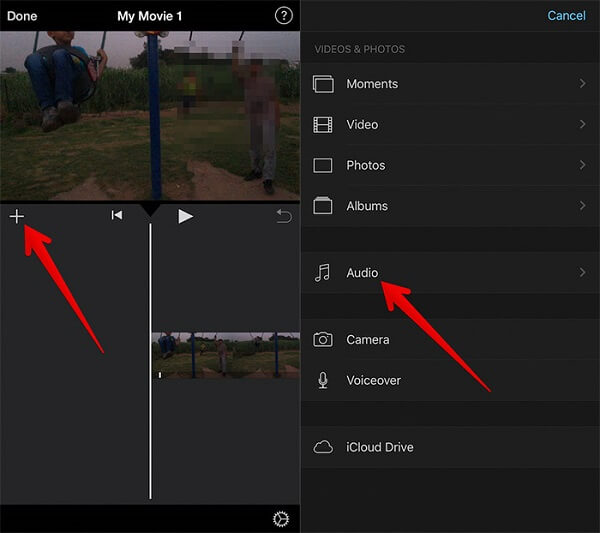This screenshot has height=533, width=600.
Task: Expand the Albums chevron
Action: 582,206
